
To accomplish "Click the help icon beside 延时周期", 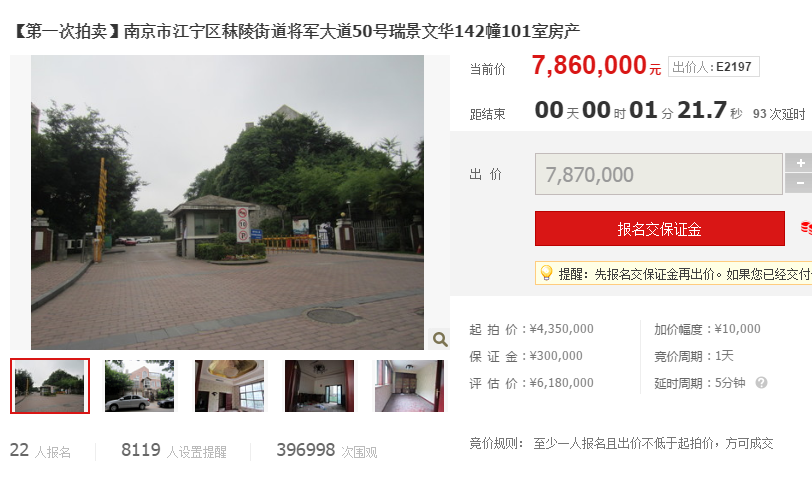I will pos(761,383).
